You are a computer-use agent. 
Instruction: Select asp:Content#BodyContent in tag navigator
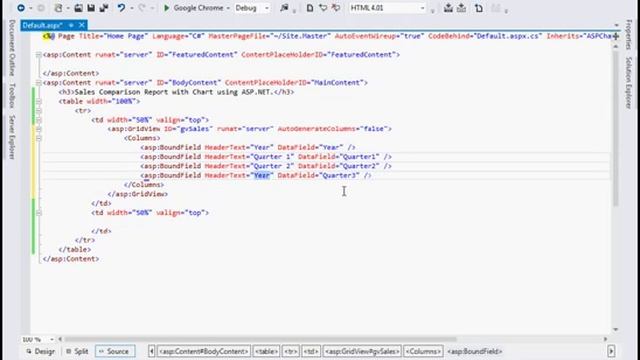pos(203,351)
